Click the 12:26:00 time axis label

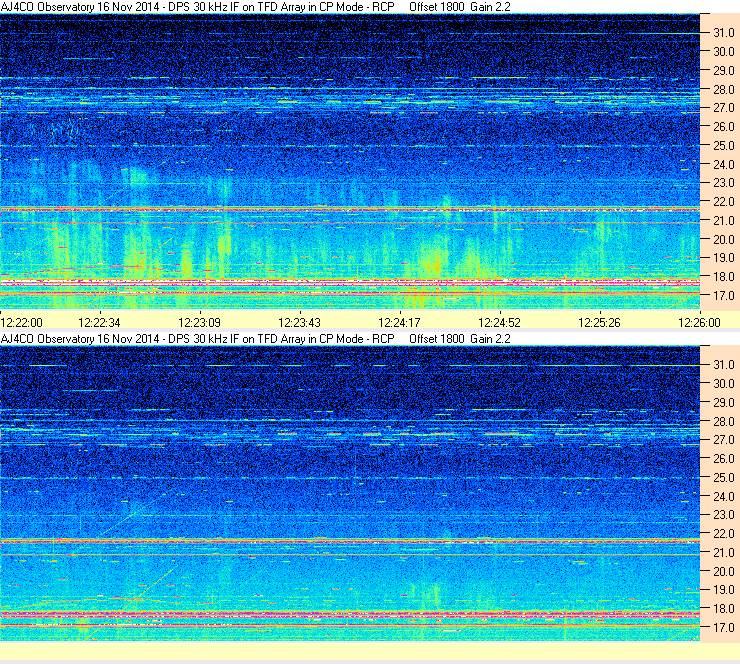click(x=699, y=323)
